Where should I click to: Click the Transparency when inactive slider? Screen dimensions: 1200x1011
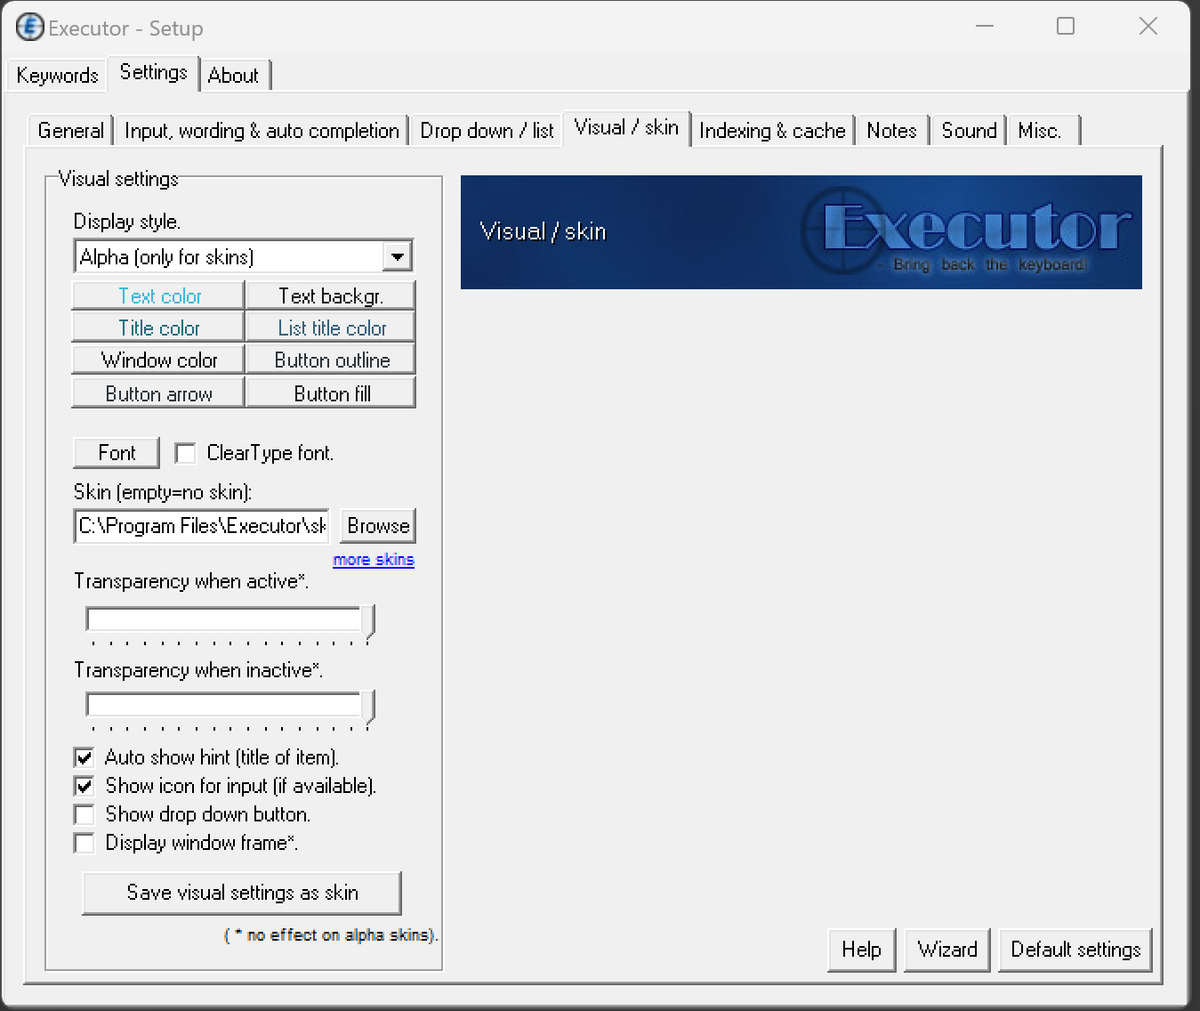(x=231, y=707)
